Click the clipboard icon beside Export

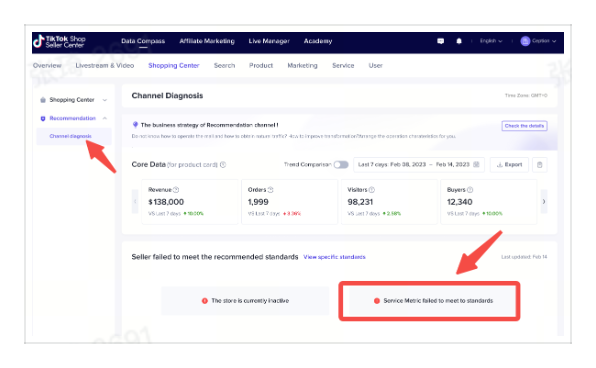539,165
